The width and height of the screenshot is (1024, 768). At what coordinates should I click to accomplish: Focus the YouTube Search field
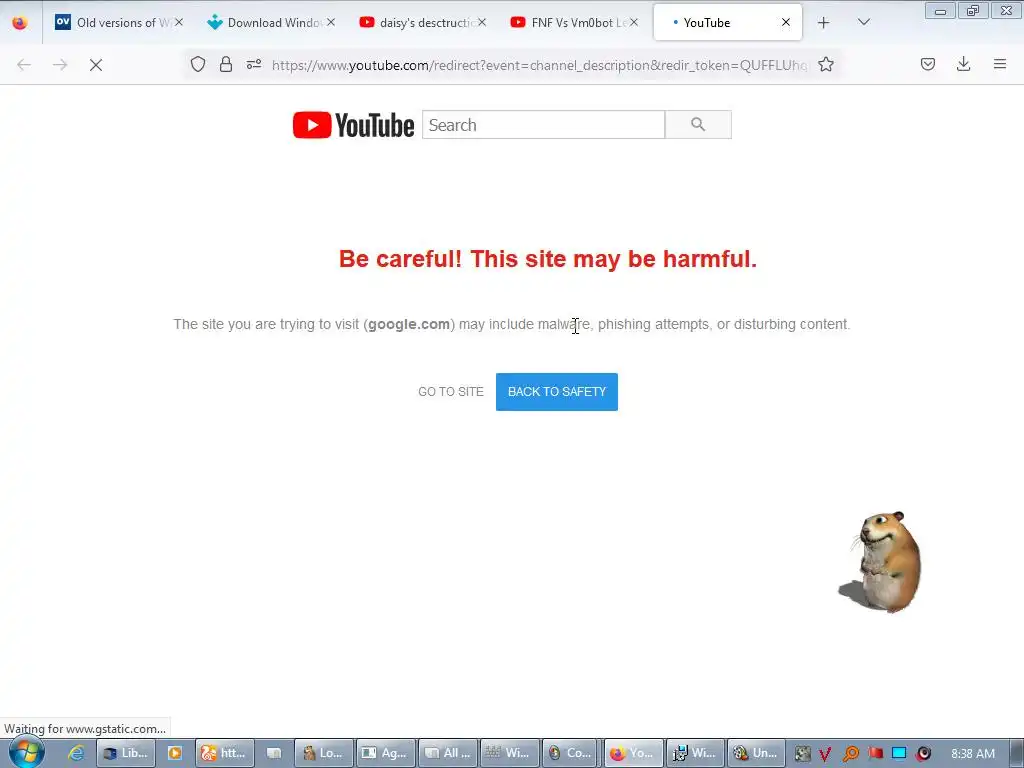point(543,125)
